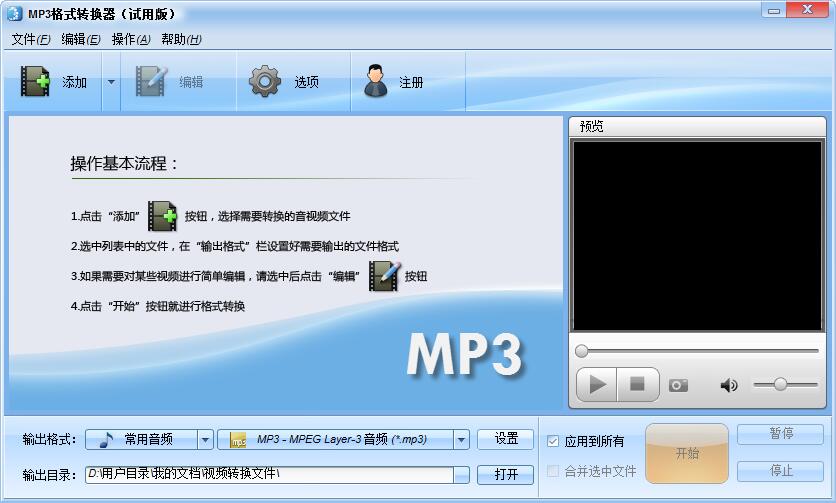The image size is (836, 503).
Task: Open the 操作(A) menu
Action: (131, 39)
